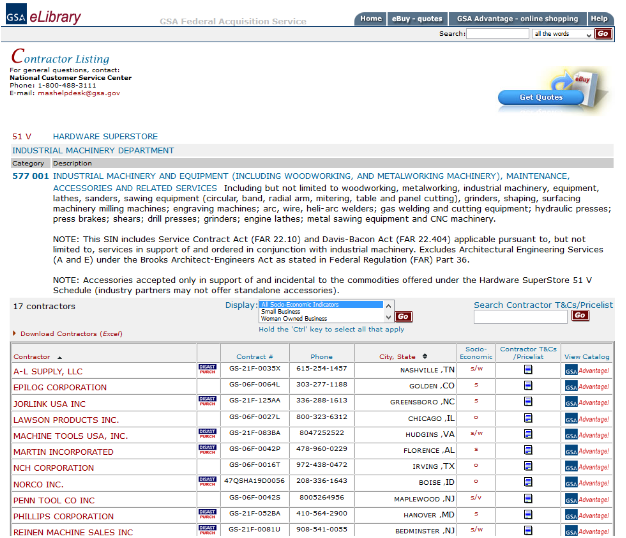Screen dimensions: 626x538
Task: Sort by Contractor column arrow
Action: point(59,358)
